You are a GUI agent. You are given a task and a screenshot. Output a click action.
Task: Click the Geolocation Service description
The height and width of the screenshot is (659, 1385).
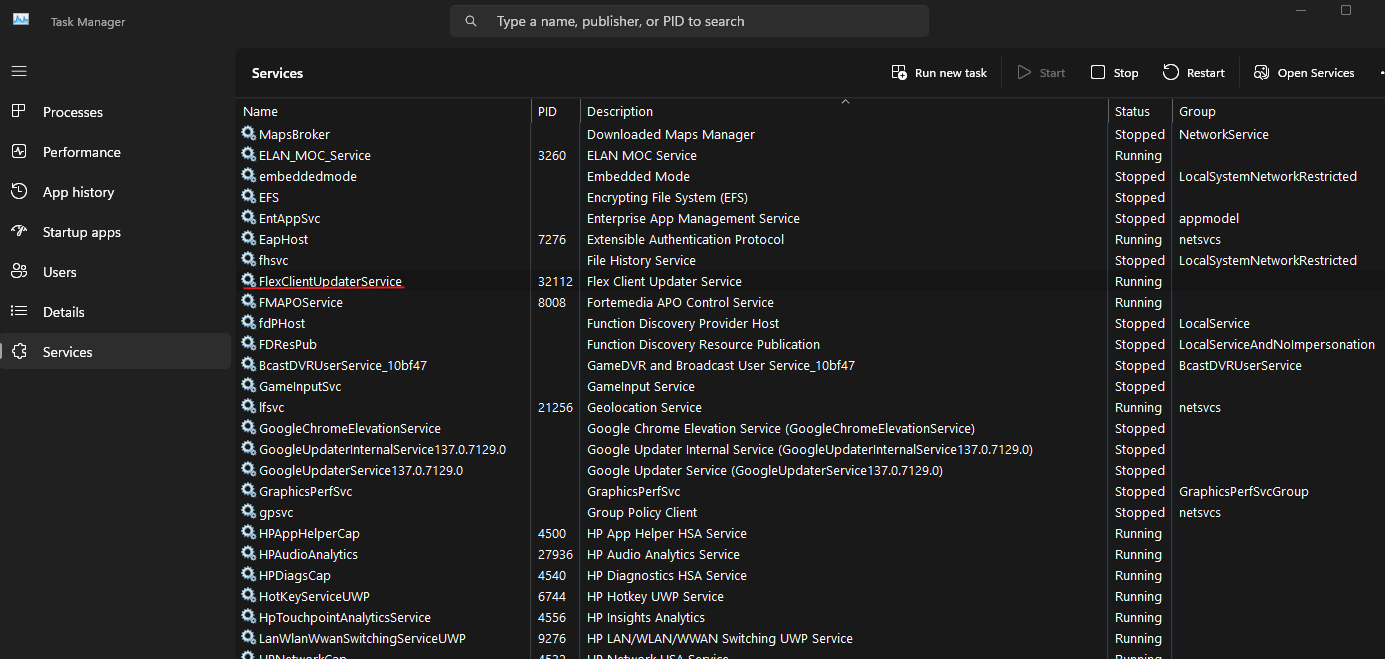[x=644, y=407]
